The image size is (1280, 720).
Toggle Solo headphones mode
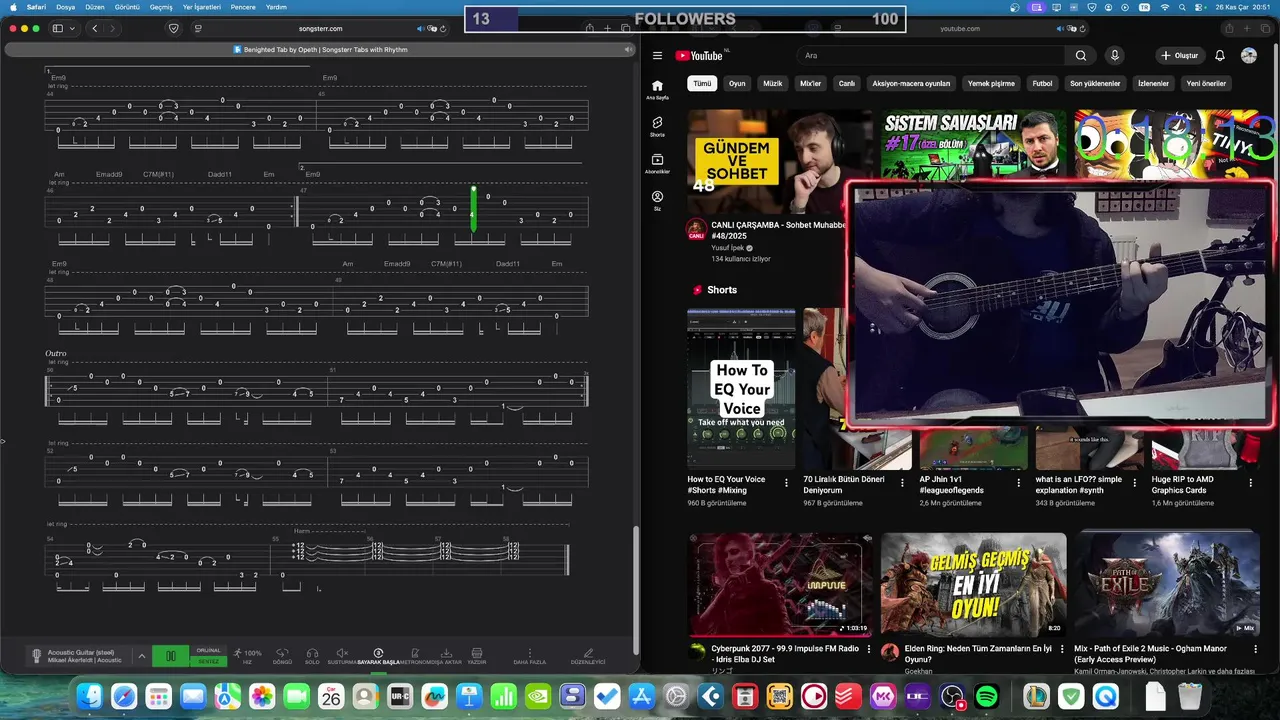pyautogui.click(x=312, y=656)
